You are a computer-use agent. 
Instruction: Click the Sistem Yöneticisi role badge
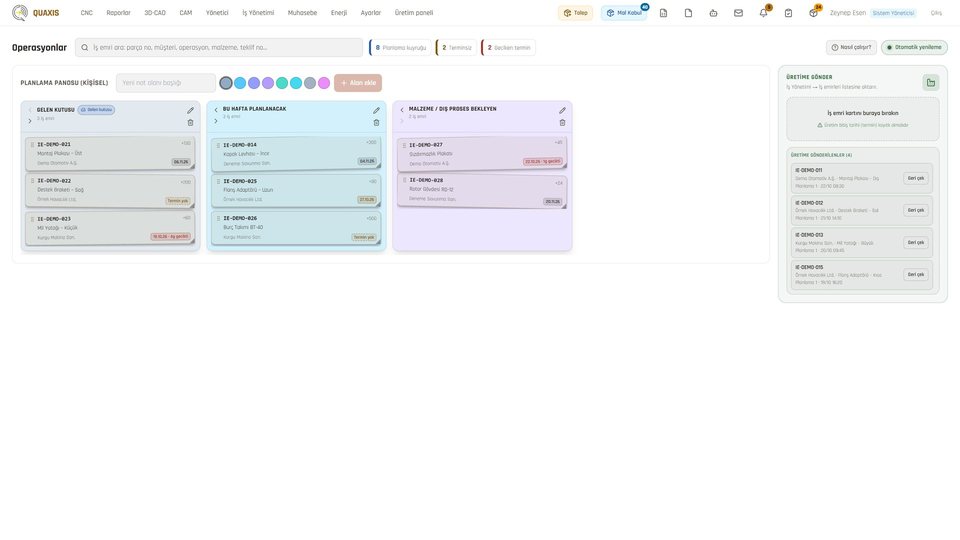coord(894,13)
